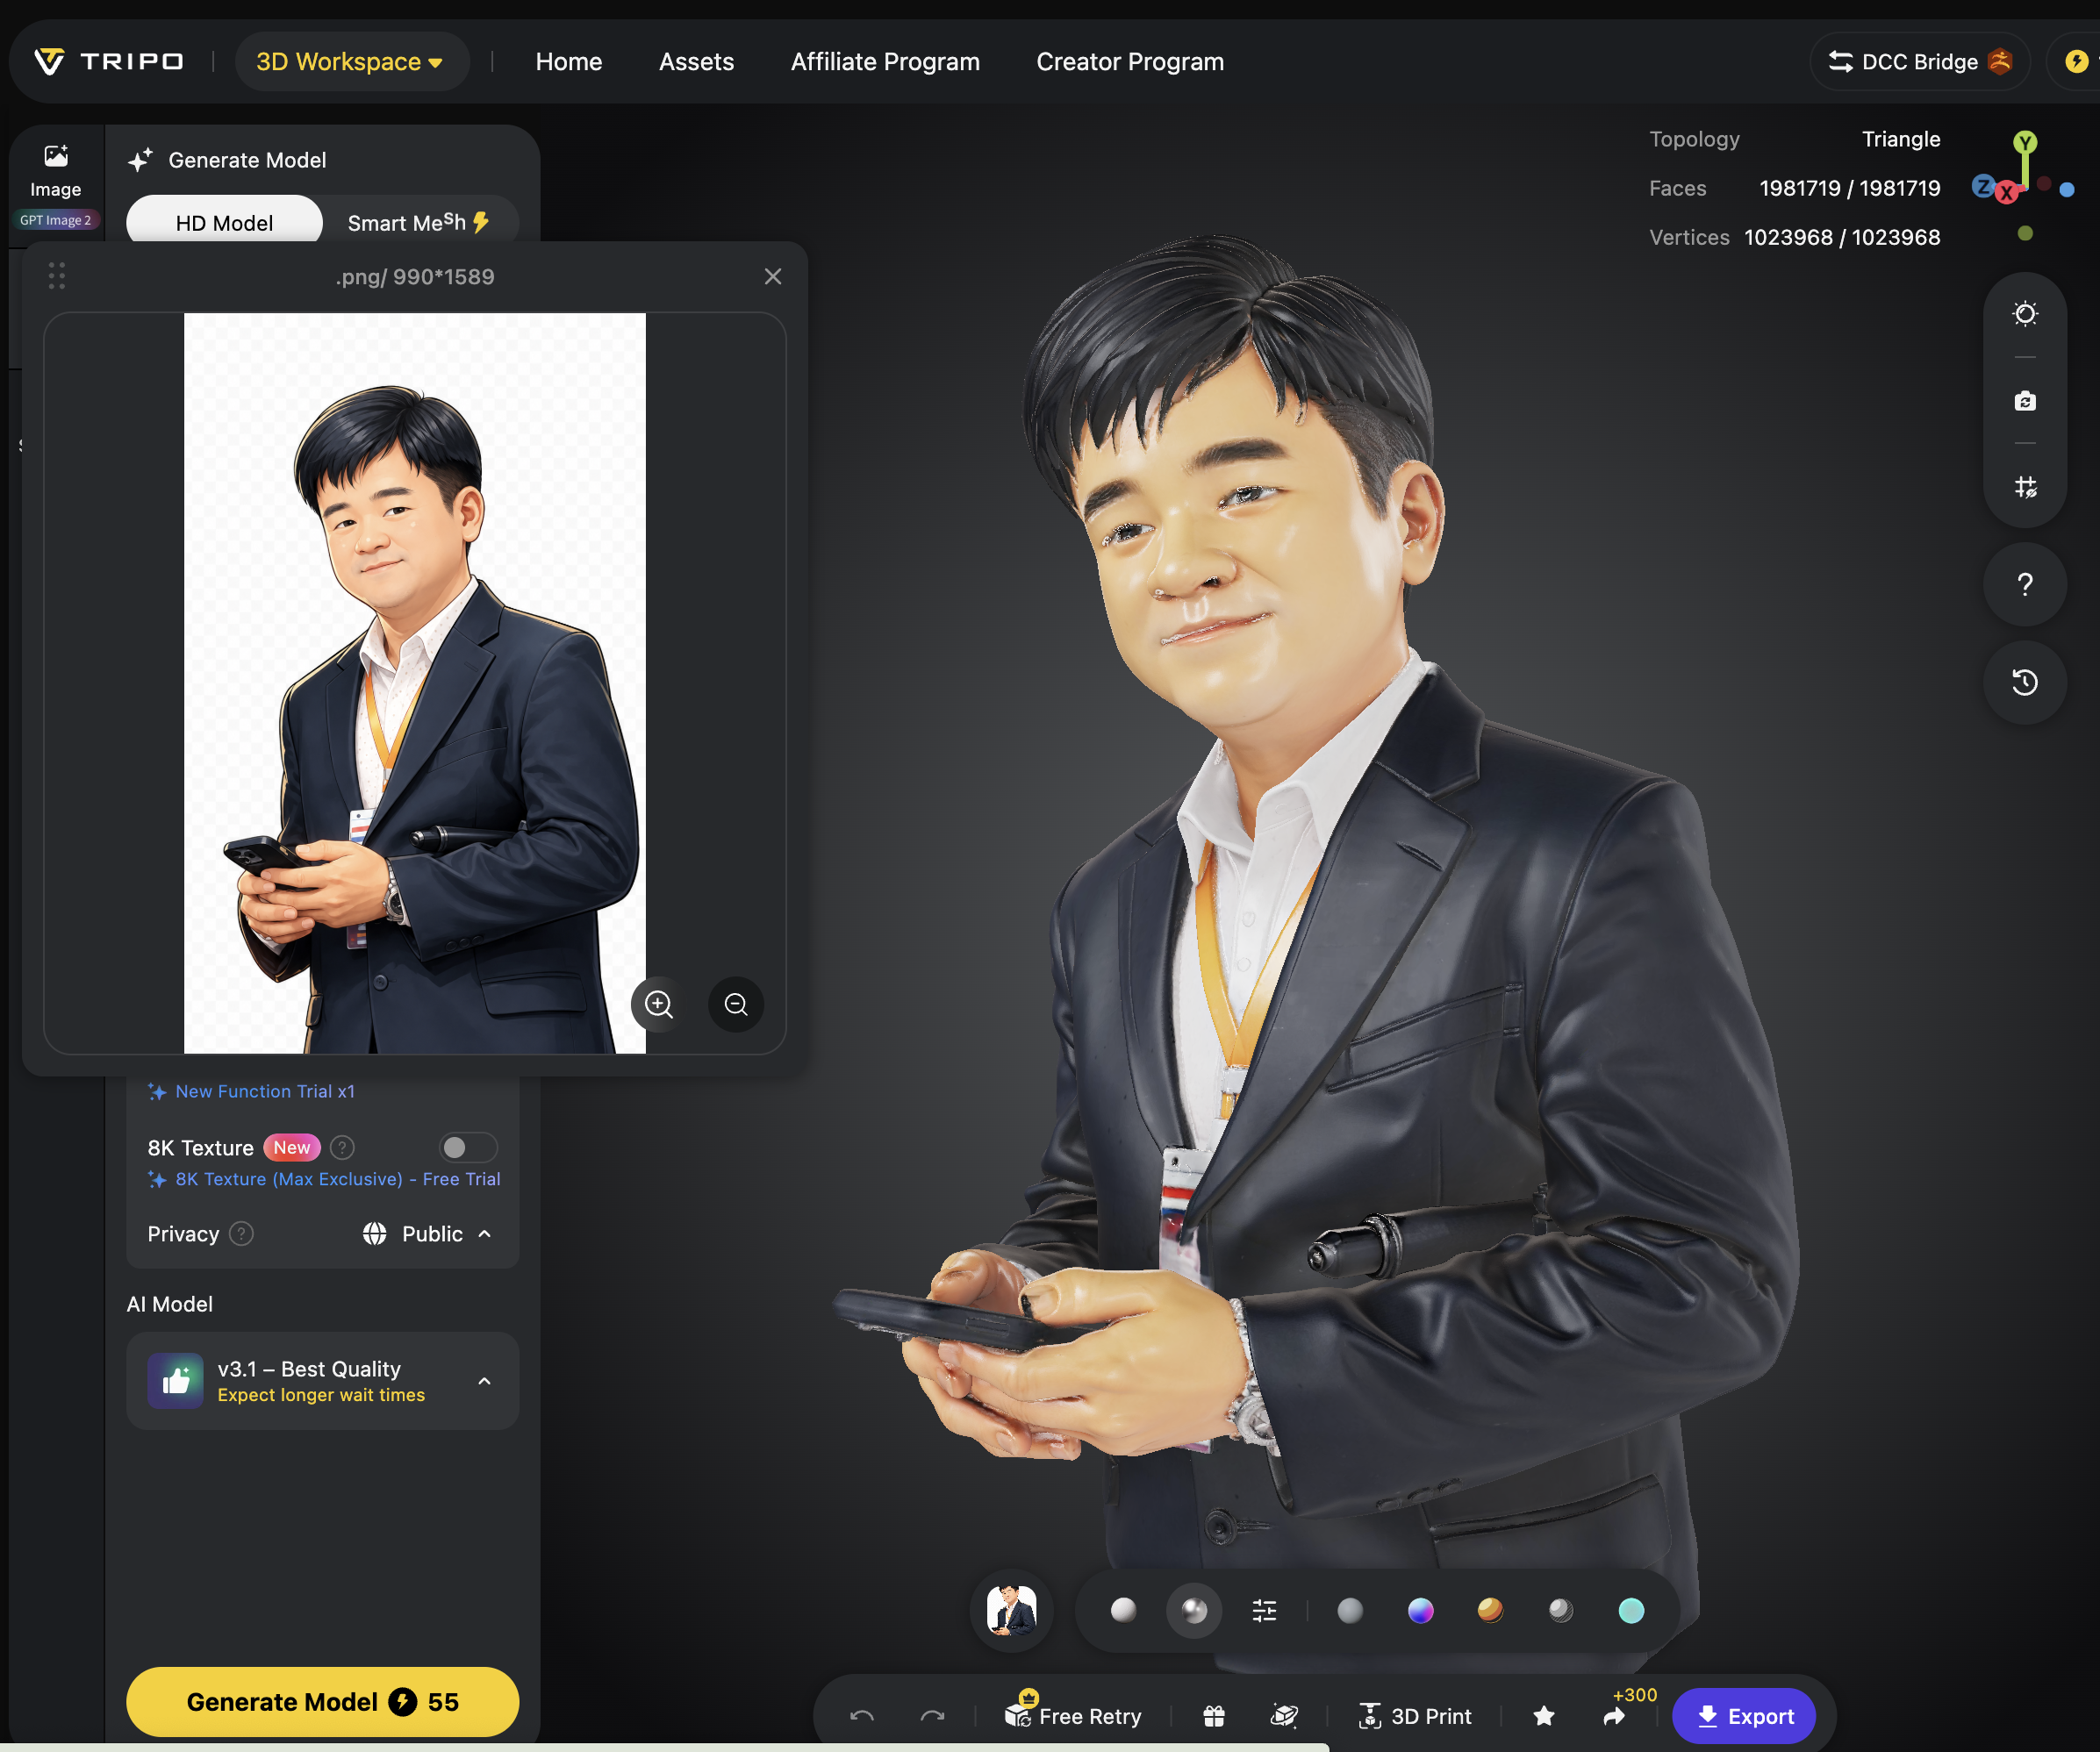This screenshot has width=2100, height=1752.
Task: Click the 'AI Model' section label
Action: point(170,1304)
